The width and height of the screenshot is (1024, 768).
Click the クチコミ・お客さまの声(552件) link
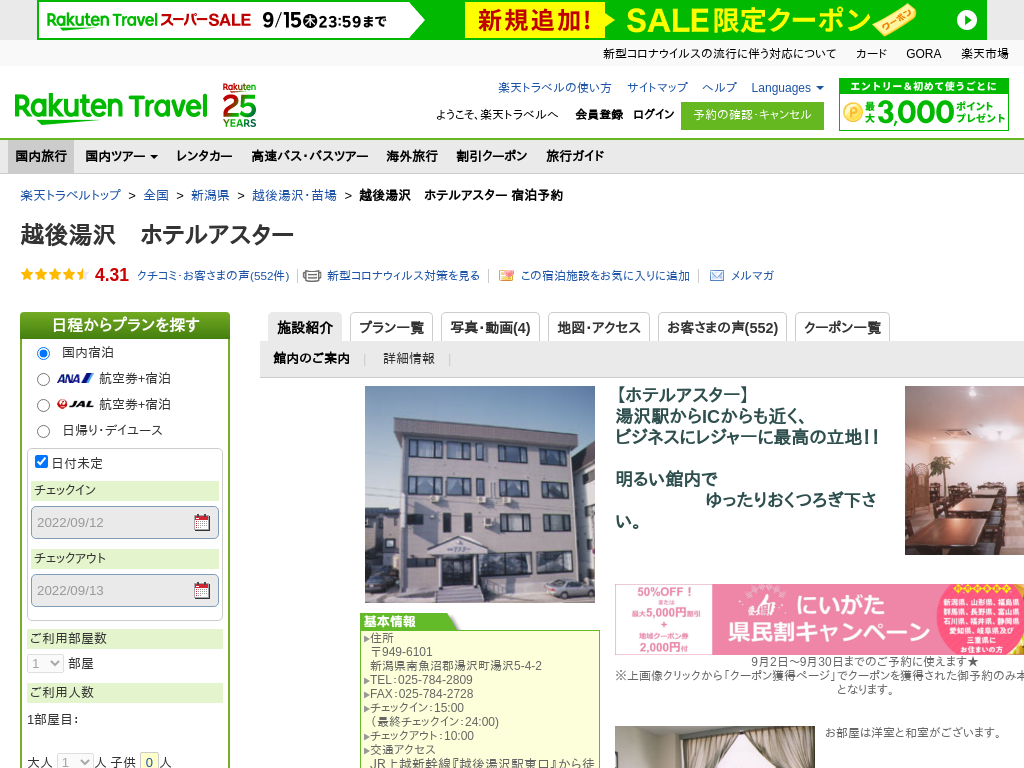[213, 276]
